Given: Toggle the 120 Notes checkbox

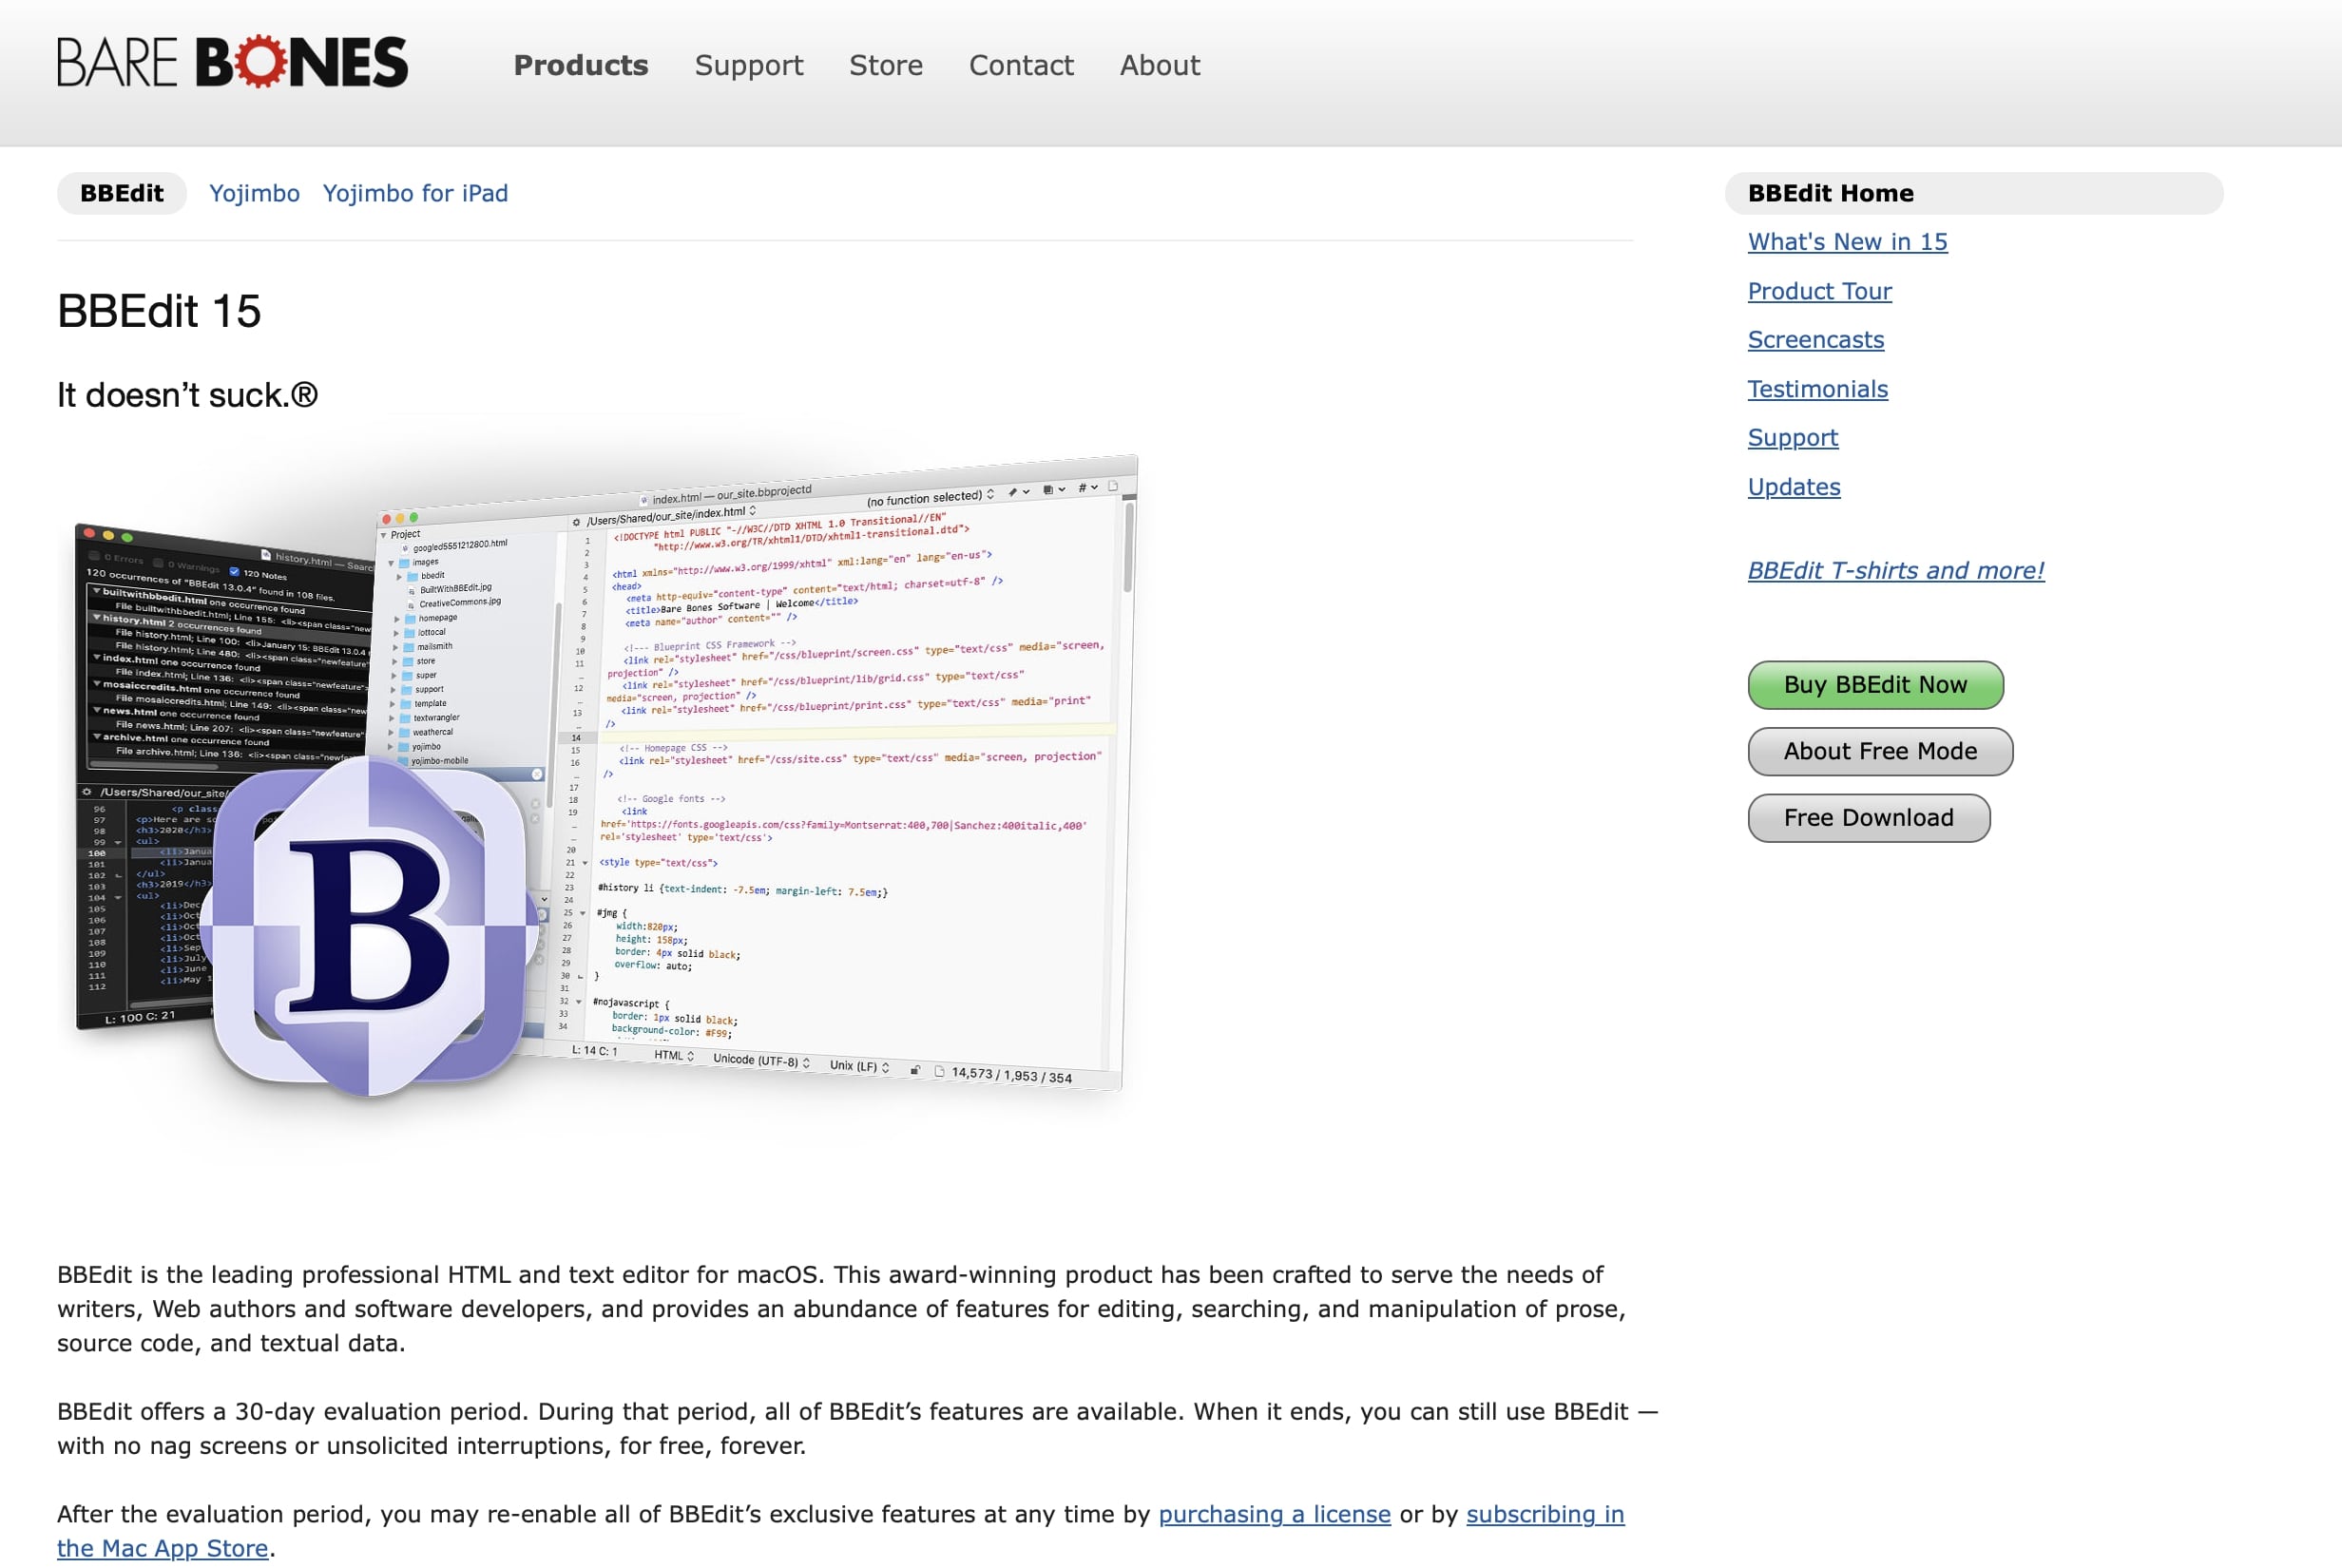Looking at the screenshot, I should (x=234, y=572).
